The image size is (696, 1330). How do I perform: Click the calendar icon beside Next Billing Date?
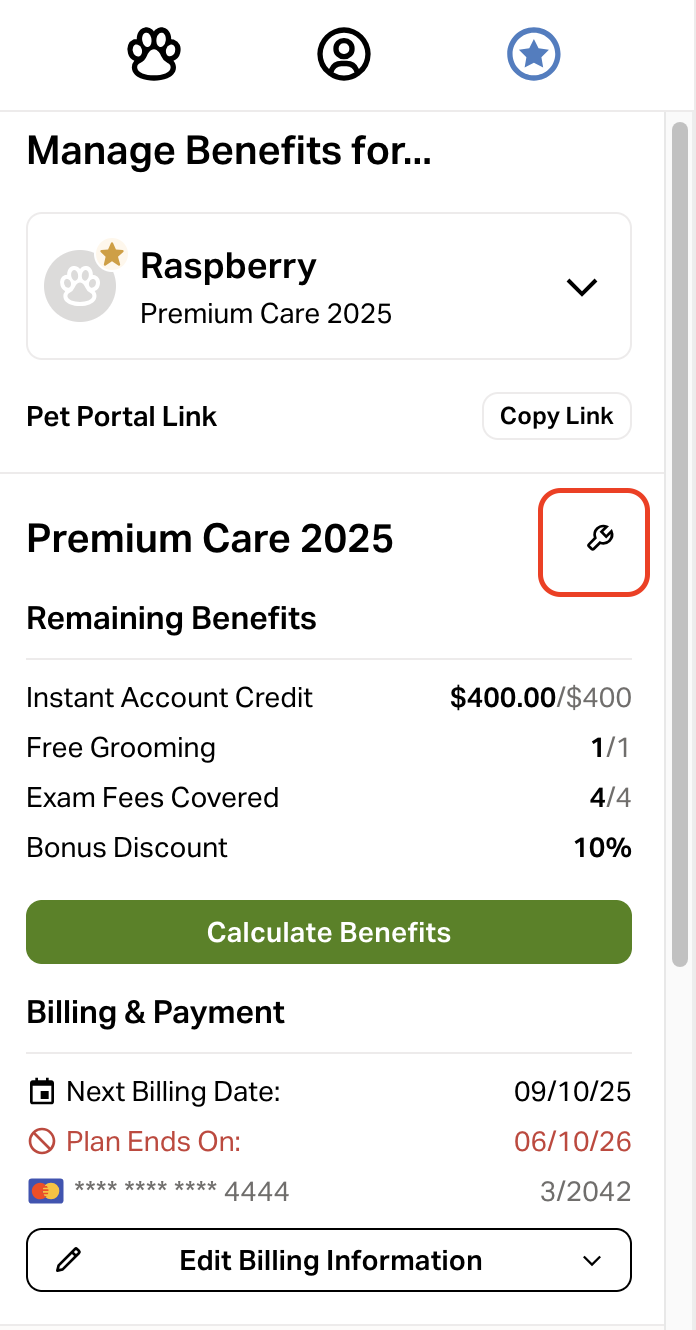click(41, 1091)
